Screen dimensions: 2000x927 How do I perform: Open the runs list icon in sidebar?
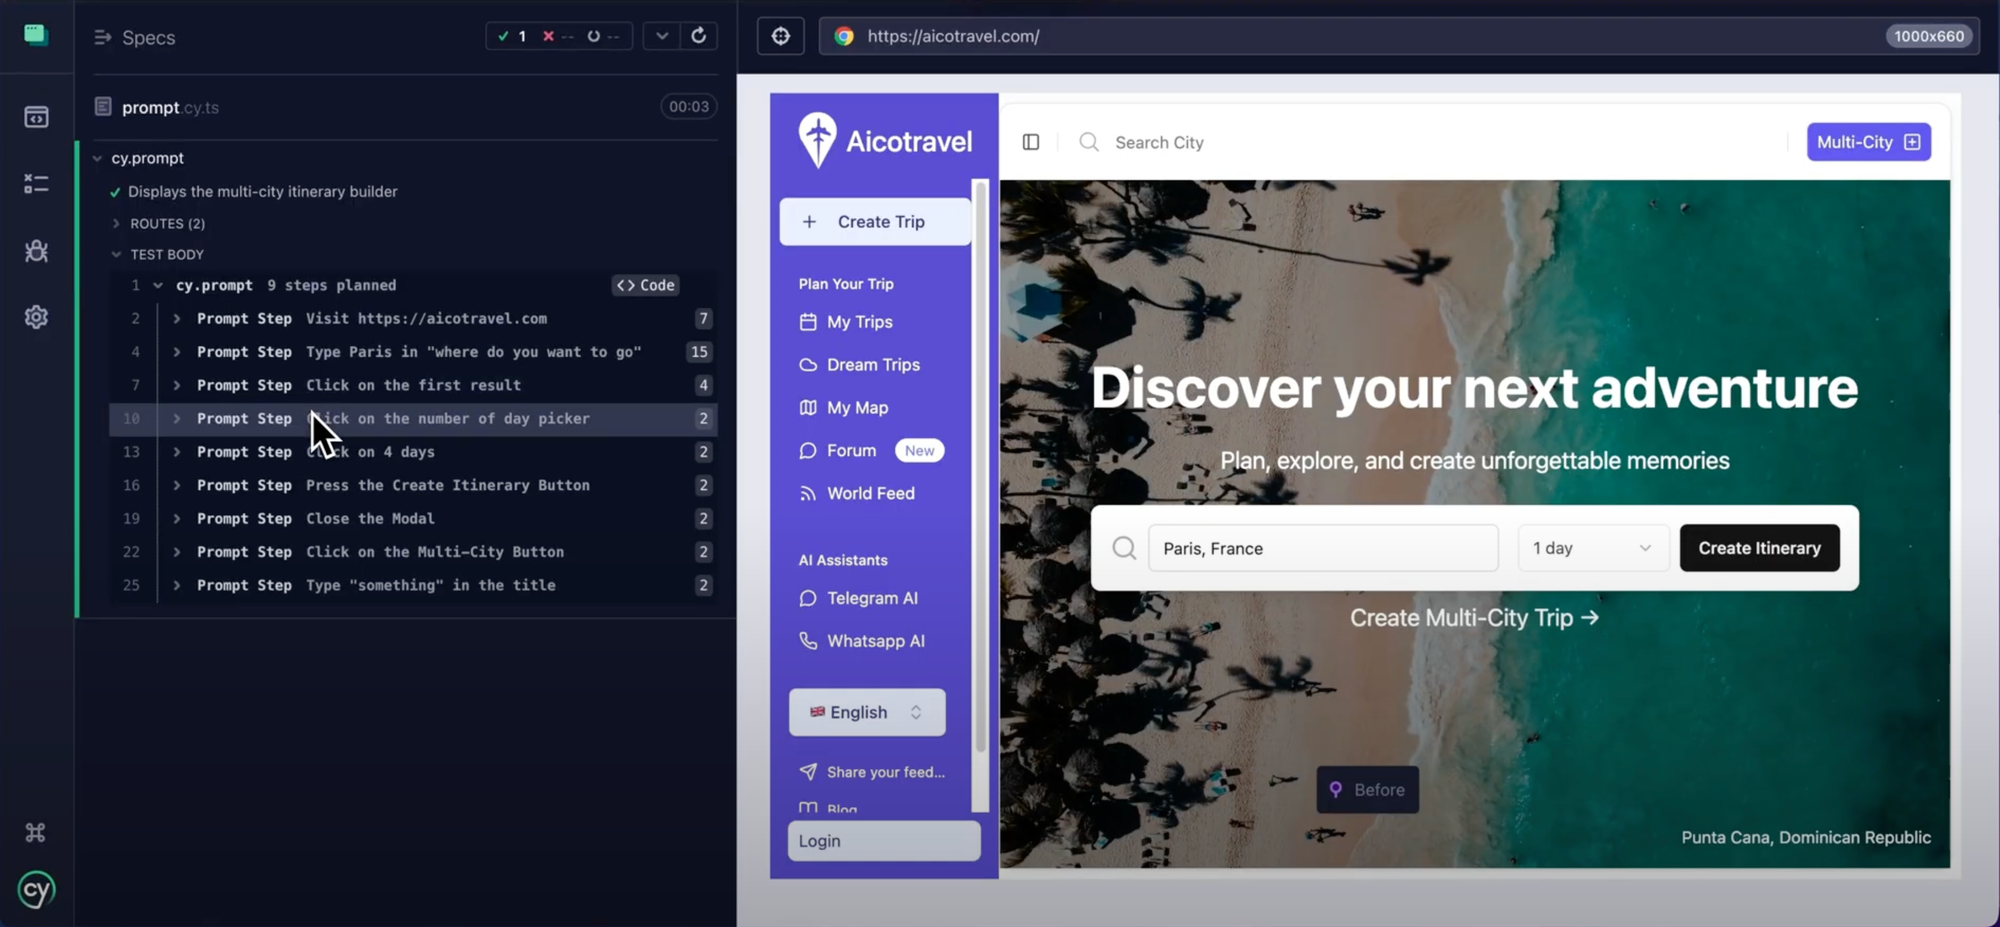[x=36, y=184]
